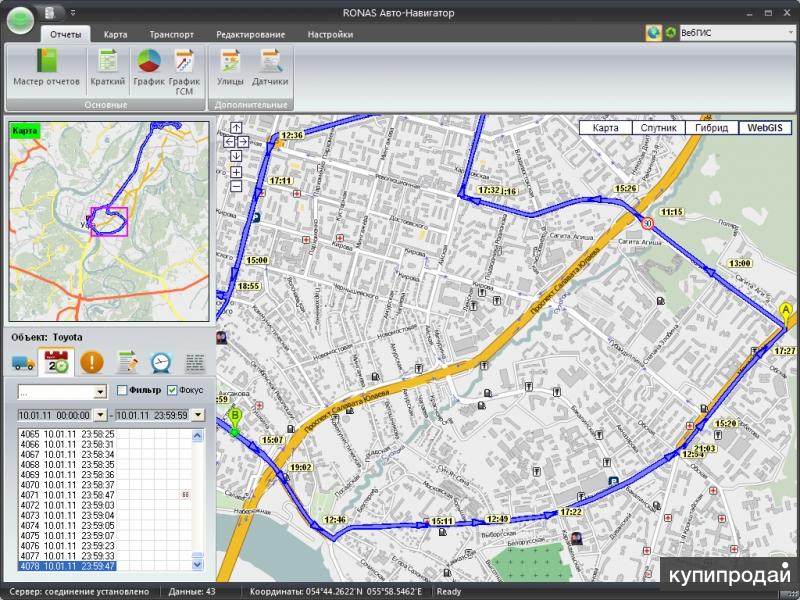Open the quick access toolbar customize arrow

coord(72,13)
